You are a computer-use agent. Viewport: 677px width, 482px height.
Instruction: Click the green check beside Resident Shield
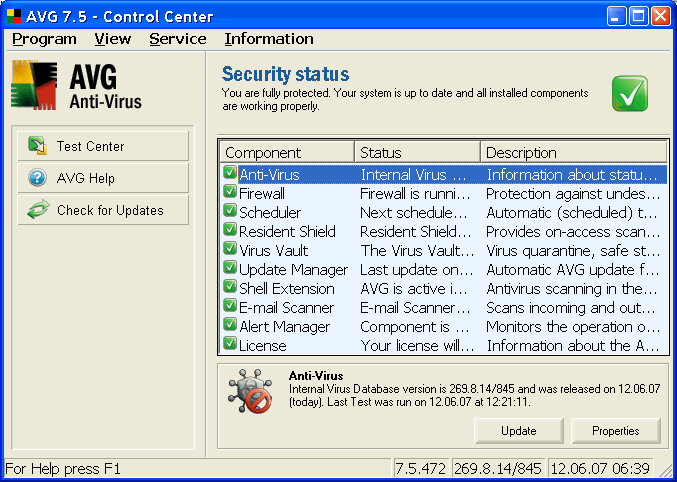230,230
